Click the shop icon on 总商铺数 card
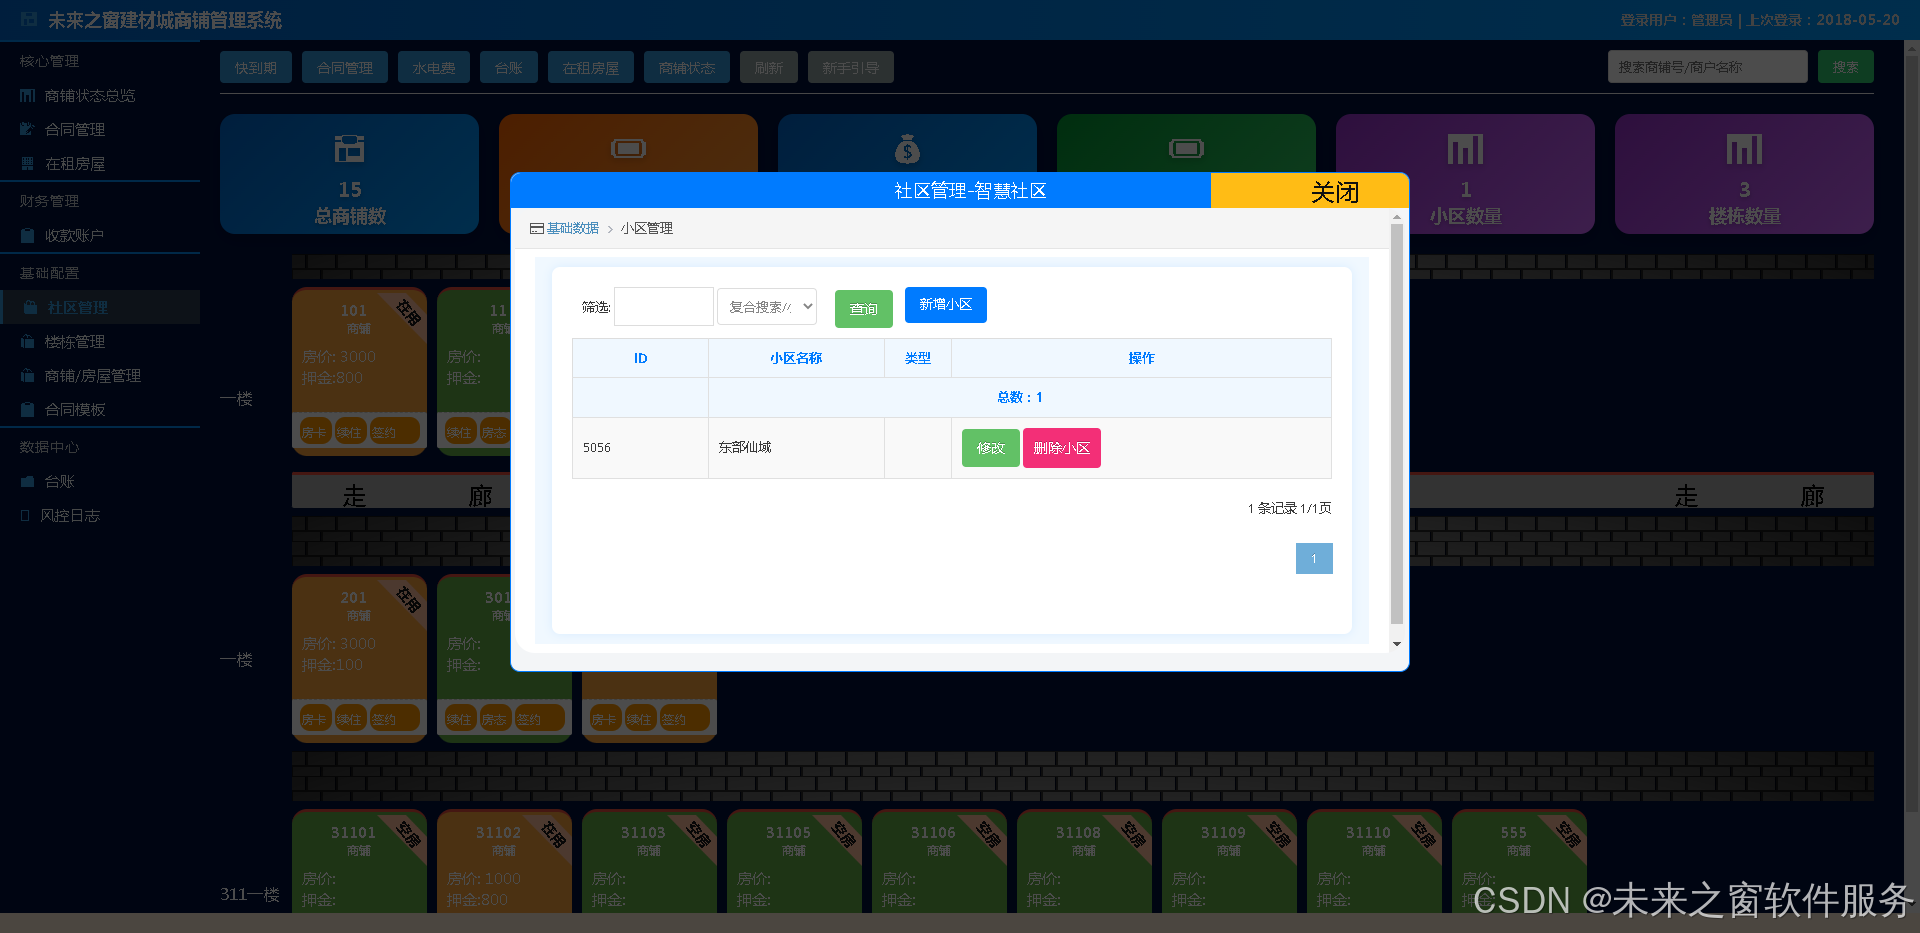Viewport: 1920px width, 933px height. [x=349, y=149]
